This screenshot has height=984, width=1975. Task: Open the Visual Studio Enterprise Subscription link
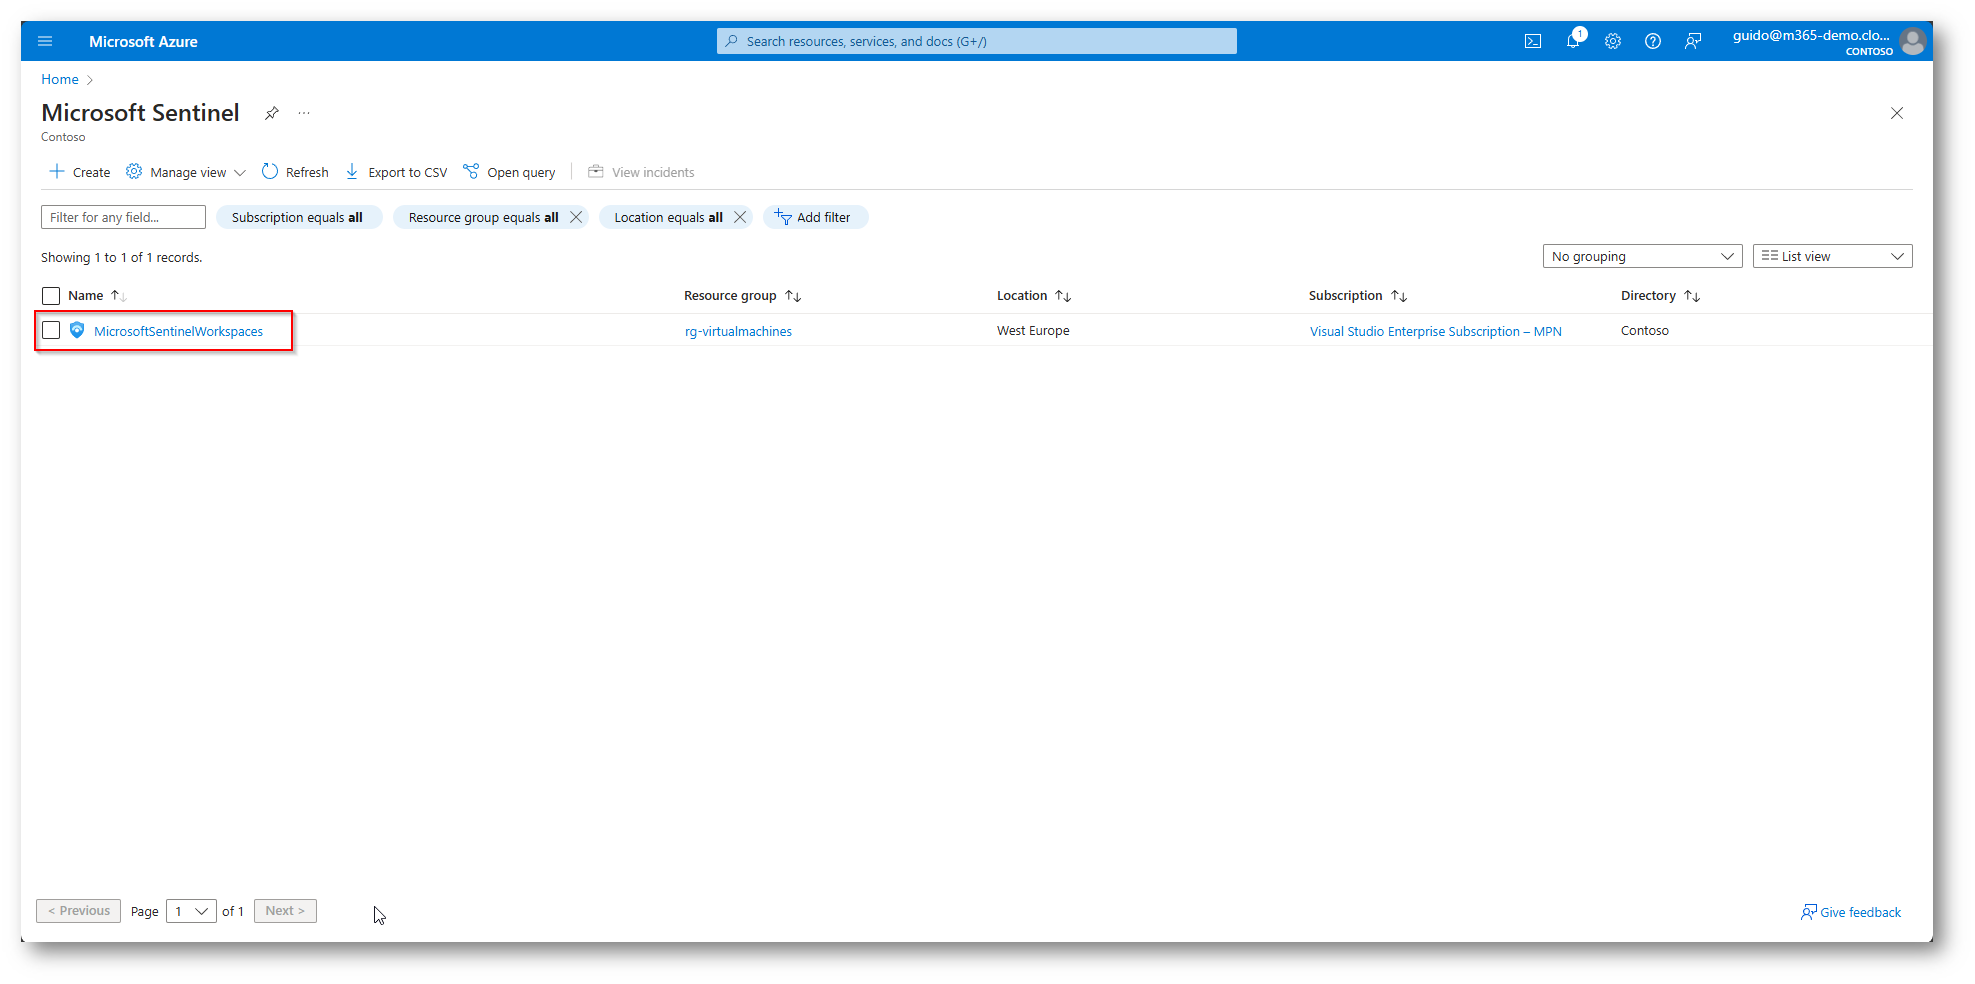click(x=1435, y=331)
